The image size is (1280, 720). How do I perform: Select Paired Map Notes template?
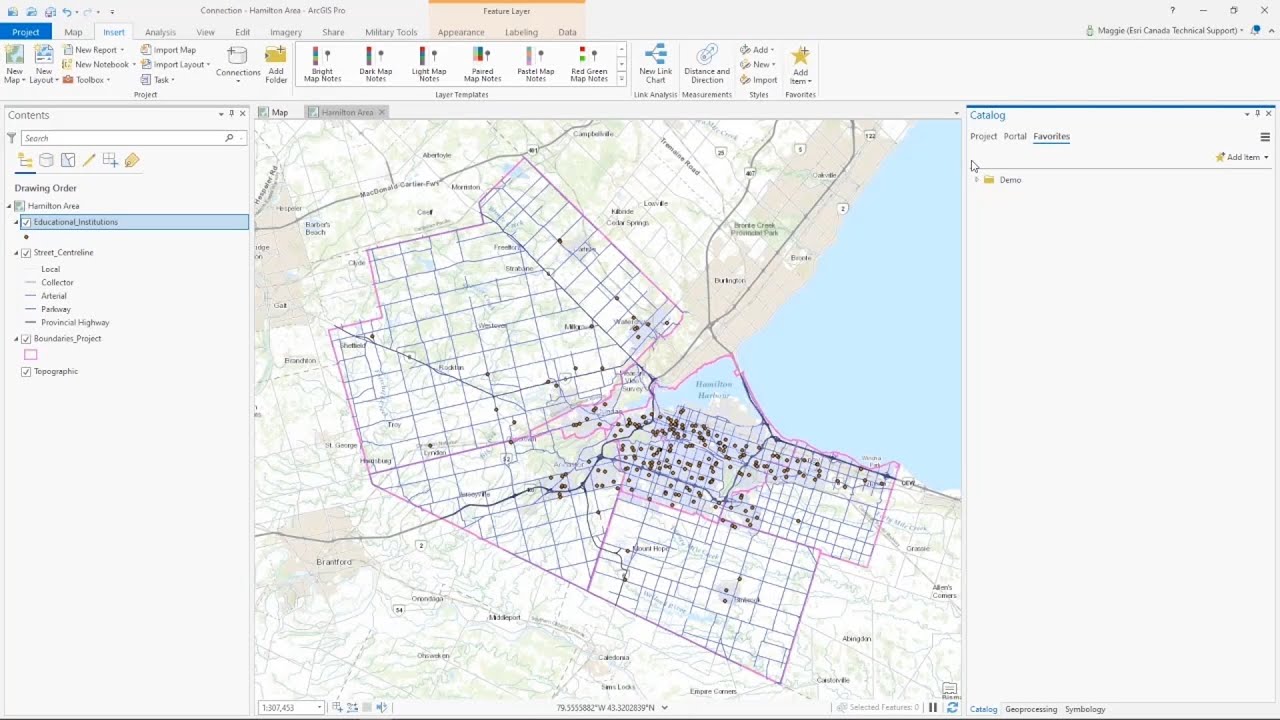[x=482, y=65]
